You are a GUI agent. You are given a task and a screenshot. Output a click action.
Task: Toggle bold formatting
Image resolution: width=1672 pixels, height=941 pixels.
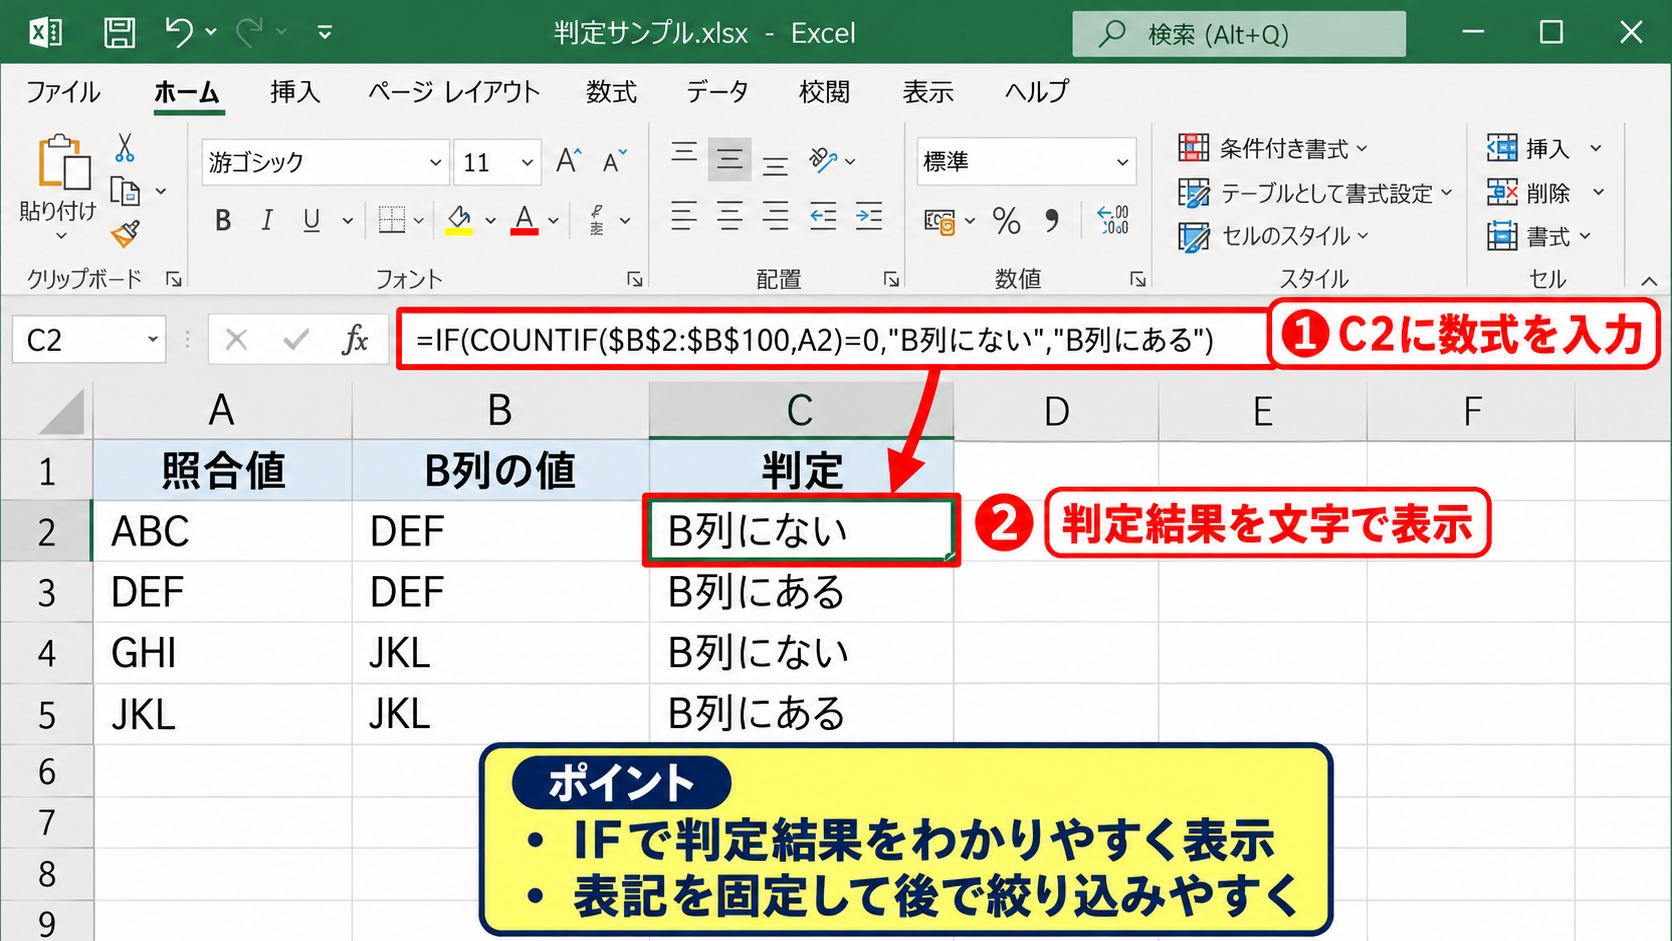point(223,220)
